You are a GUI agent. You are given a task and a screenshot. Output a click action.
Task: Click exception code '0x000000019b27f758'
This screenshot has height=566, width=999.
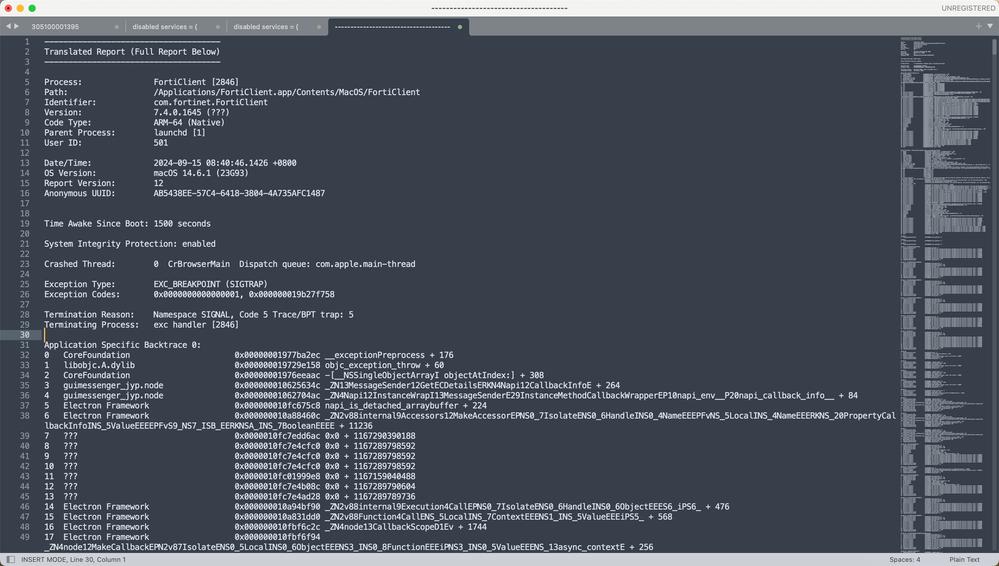[x=292, y=294]
